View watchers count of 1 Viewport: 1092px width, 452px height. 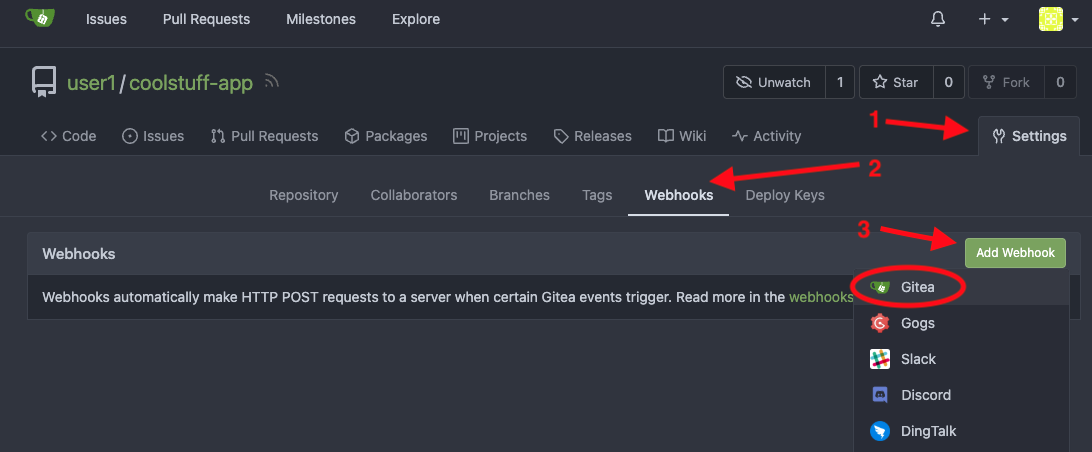pos(840,82)
